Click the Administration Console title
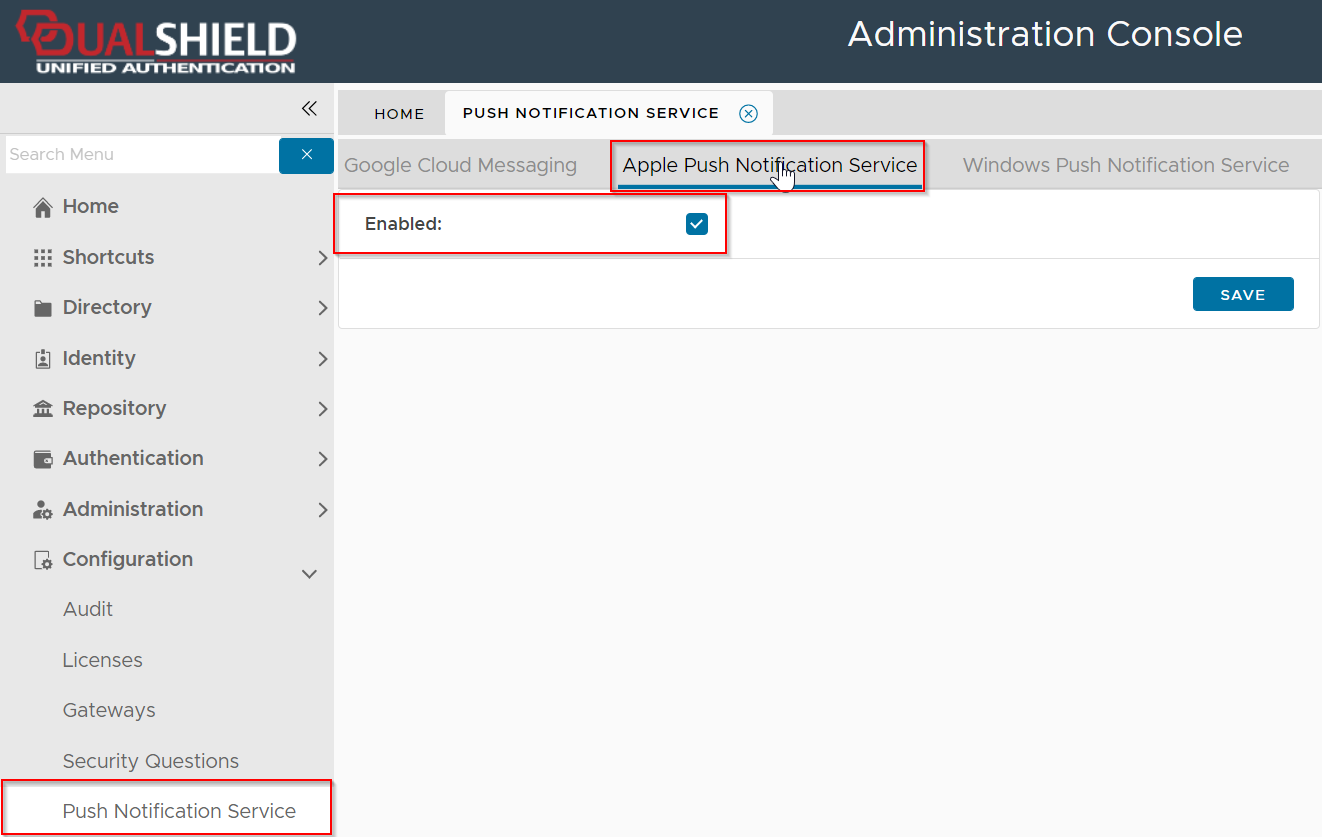This screenshot has height=837, width=1322. click(x=1045, y=34)
